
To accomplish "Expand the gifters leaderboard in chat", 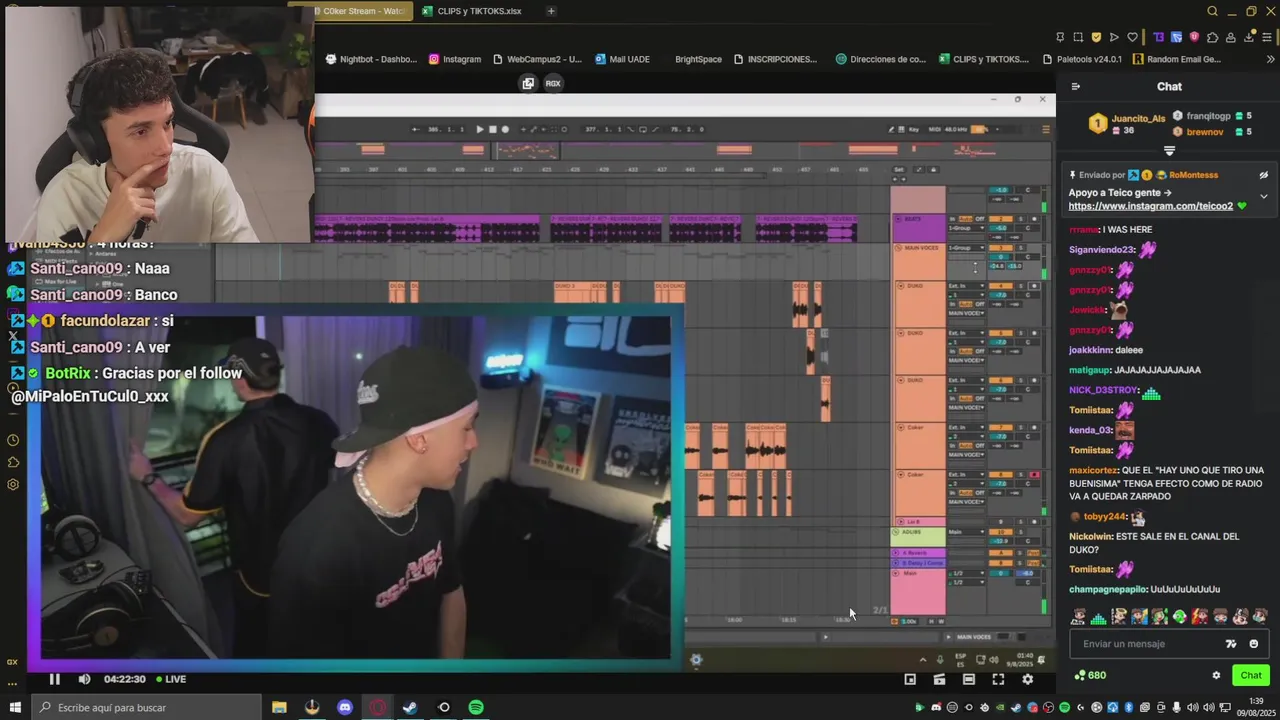I will point(1169,151).
